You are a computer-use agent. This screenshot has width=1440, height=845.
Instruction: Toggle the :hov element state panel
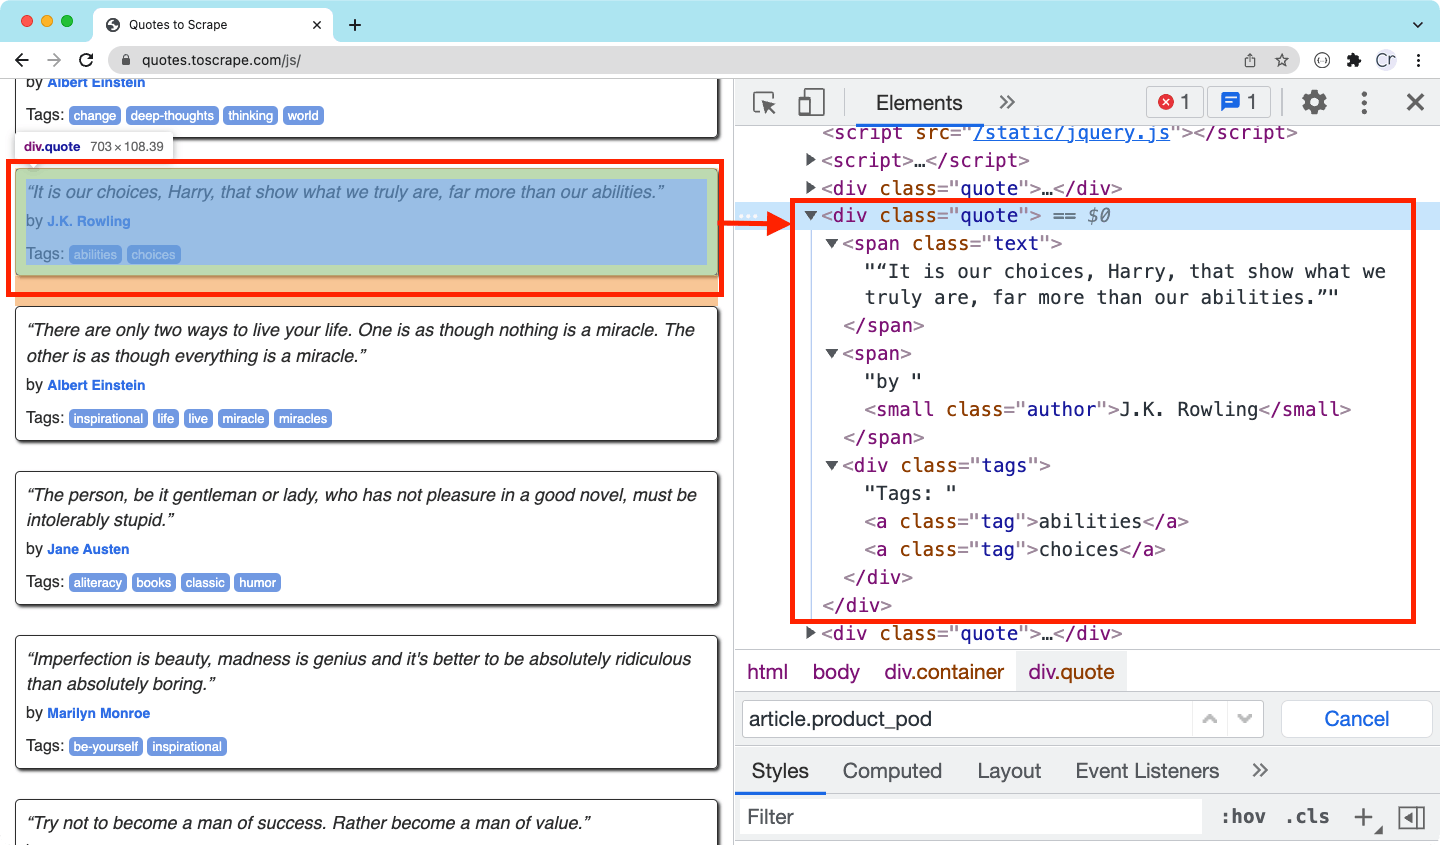[x=1243, y=817]
